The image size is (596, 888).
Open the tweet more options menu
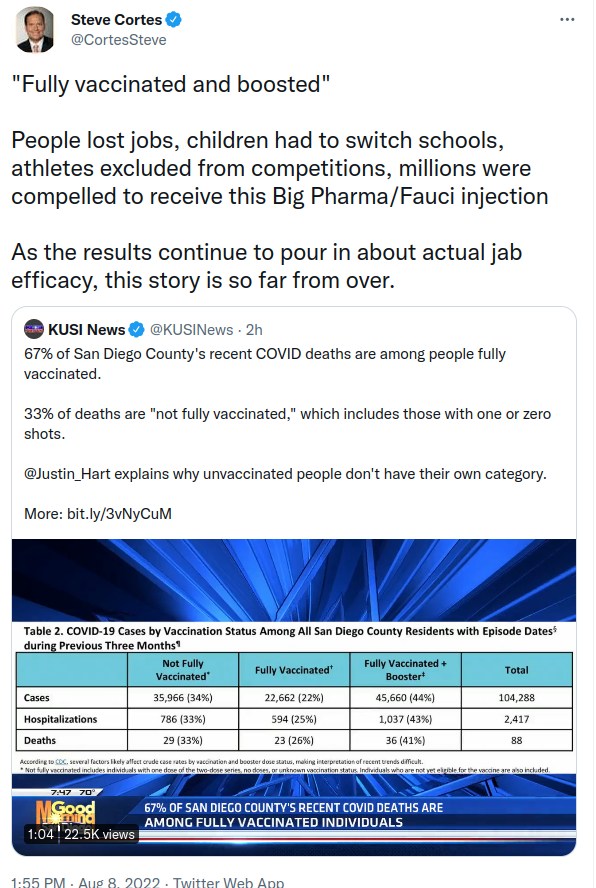(567, 20)
